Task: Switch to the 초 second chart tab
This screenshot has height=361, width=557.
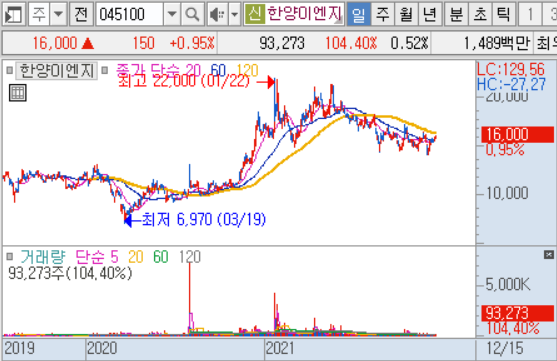Action: (480, 14)
